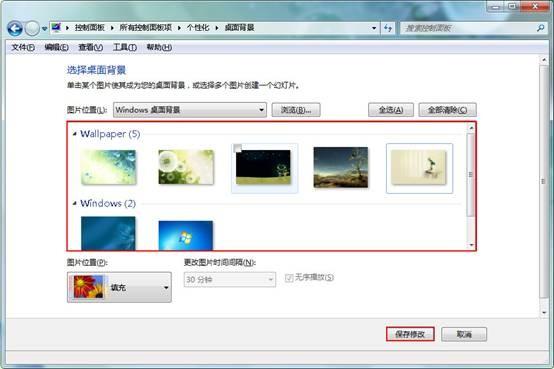Click main window scroll down arrow

click(x=544, y=312)
